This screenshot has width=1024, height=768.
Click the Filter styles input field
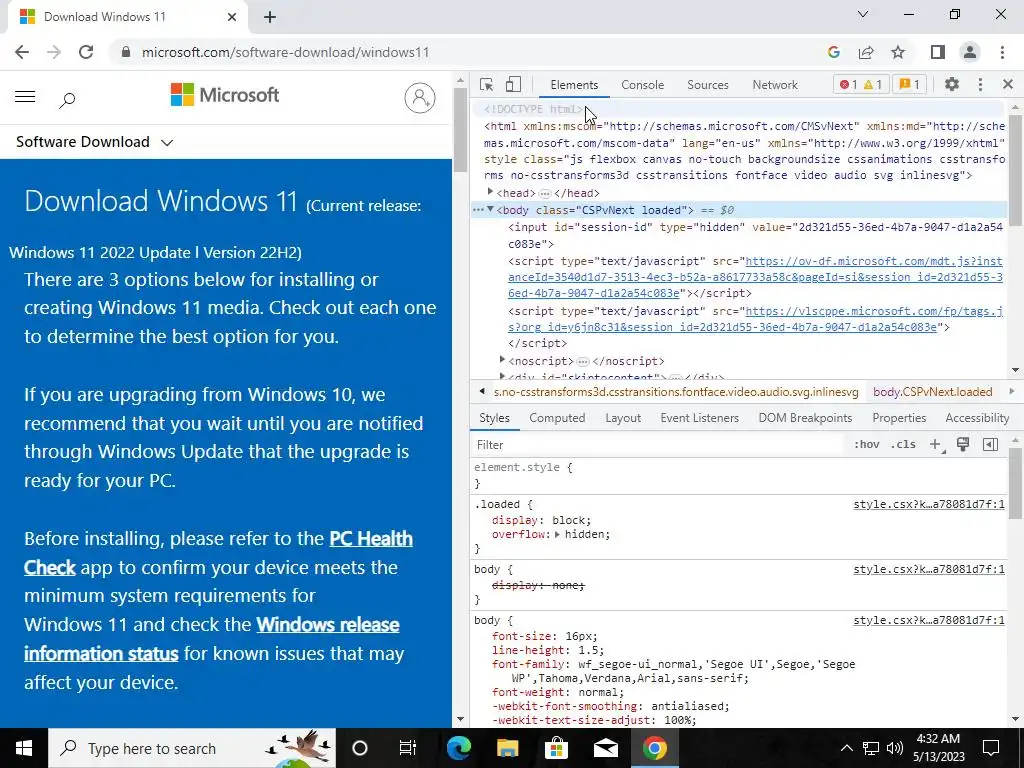coord(660,445)
